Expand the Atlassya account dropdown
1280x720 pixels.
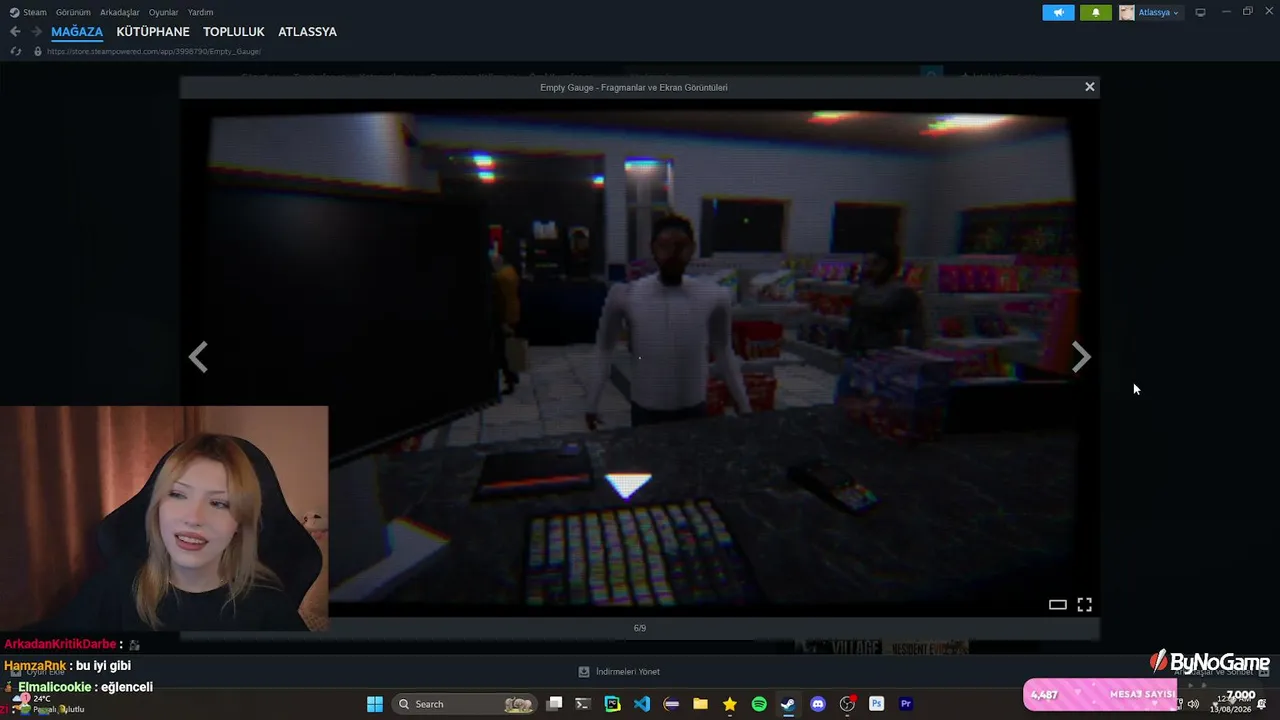tap(1159, 13)
